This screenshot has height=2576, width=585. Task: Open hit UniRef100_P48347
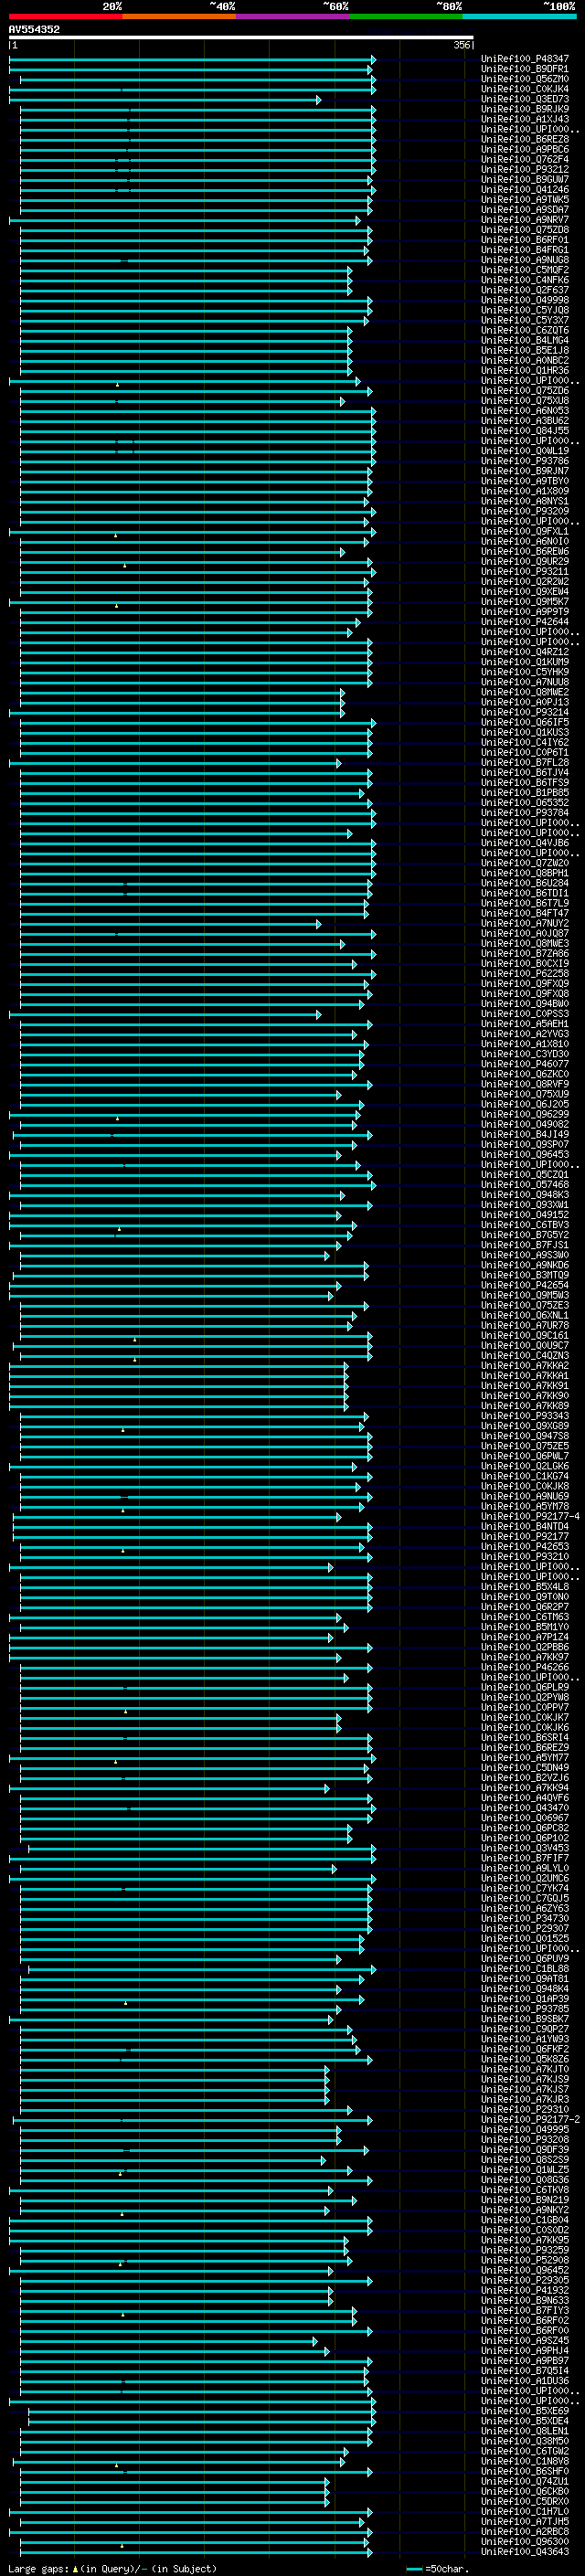(x=525, y=59)
